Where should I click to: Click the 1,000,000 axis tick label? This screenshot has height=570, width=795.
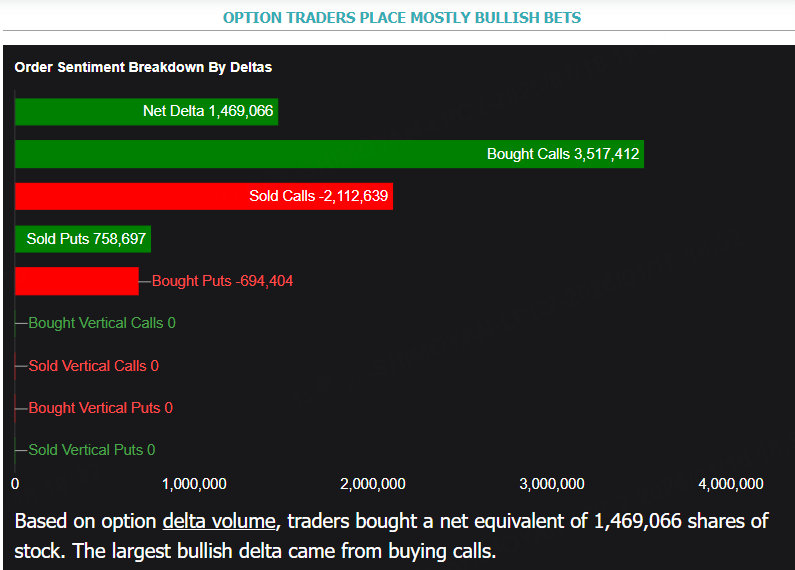[x=194, y=484]
